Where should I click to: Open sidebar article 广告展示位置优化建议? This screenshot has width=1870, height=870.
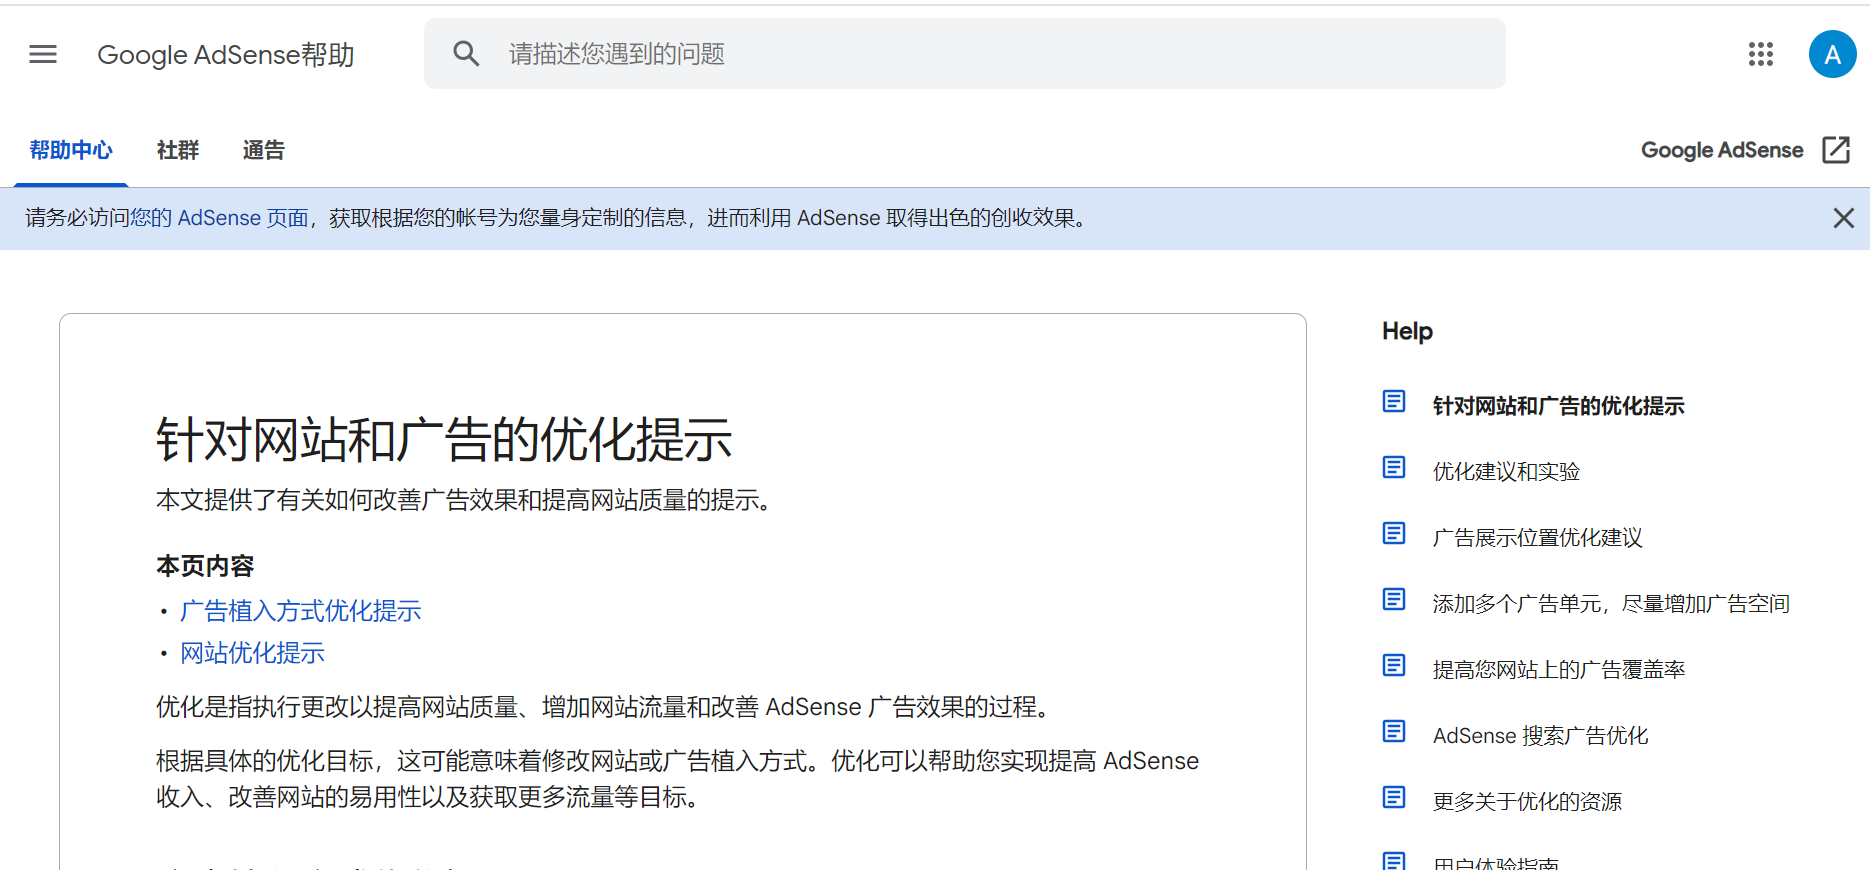pyautogui.click(x=1537, y=538)
